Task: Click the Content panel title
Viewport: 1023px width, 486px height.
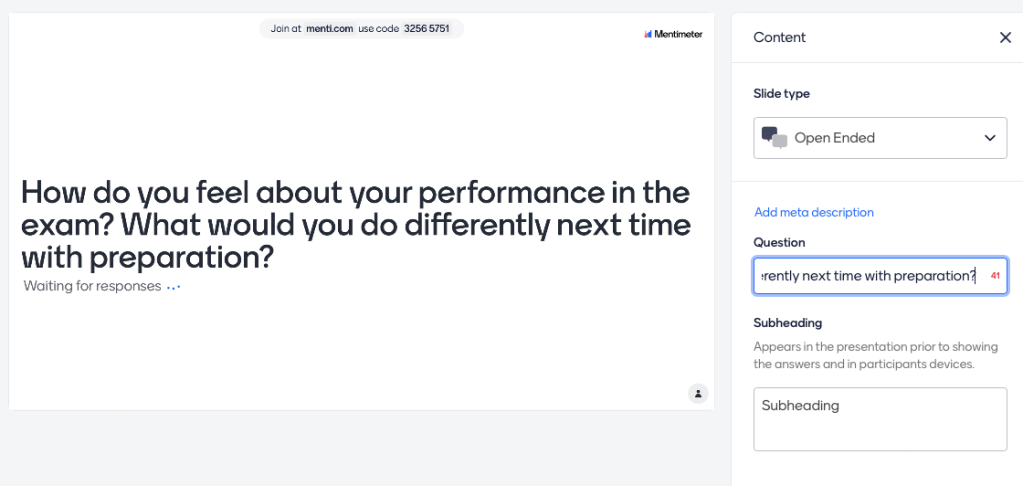Action: click(x=779, y=37)
